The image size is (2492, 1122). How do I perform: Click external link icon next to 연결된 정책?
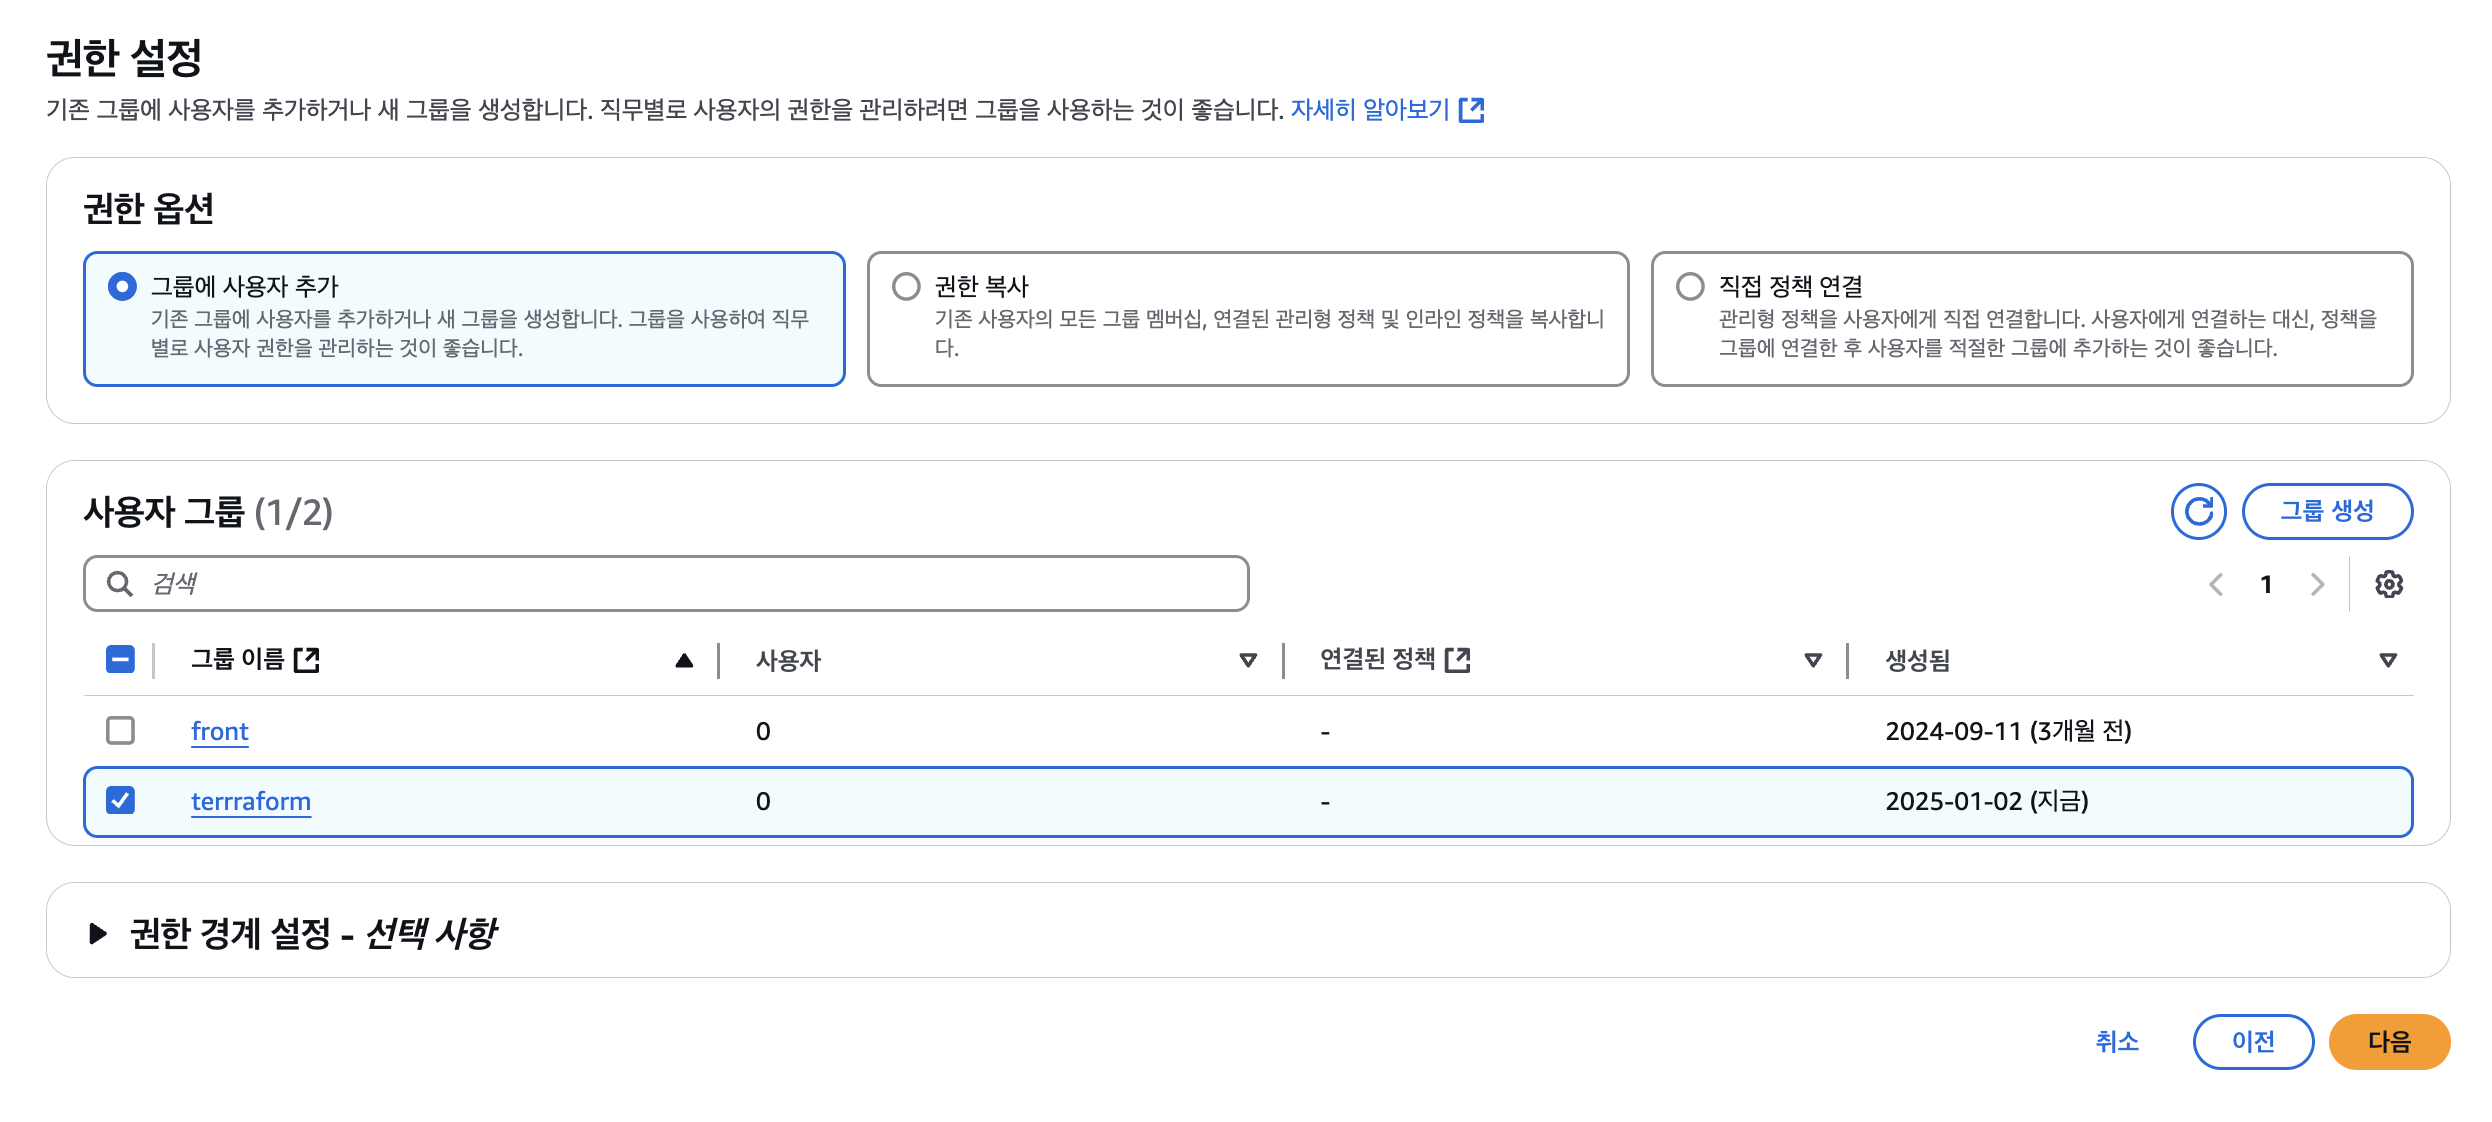coord(1458,660)
